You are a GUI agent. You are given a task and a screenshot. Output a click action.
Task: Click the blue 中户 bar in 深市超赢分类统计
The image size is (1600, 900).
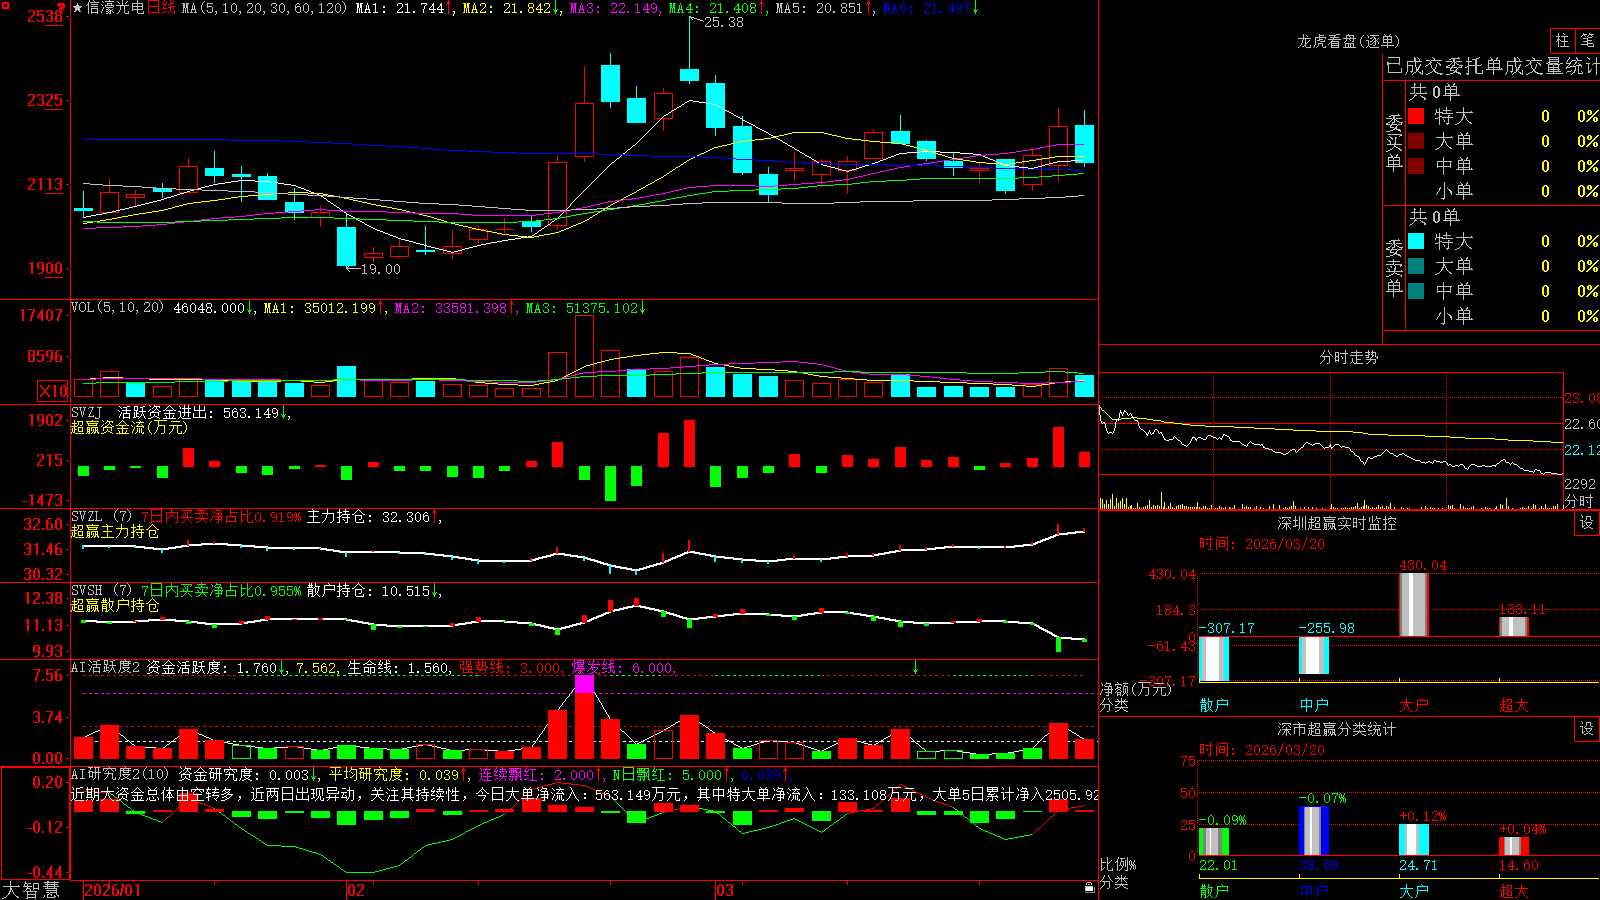[x=1314, y=830]
